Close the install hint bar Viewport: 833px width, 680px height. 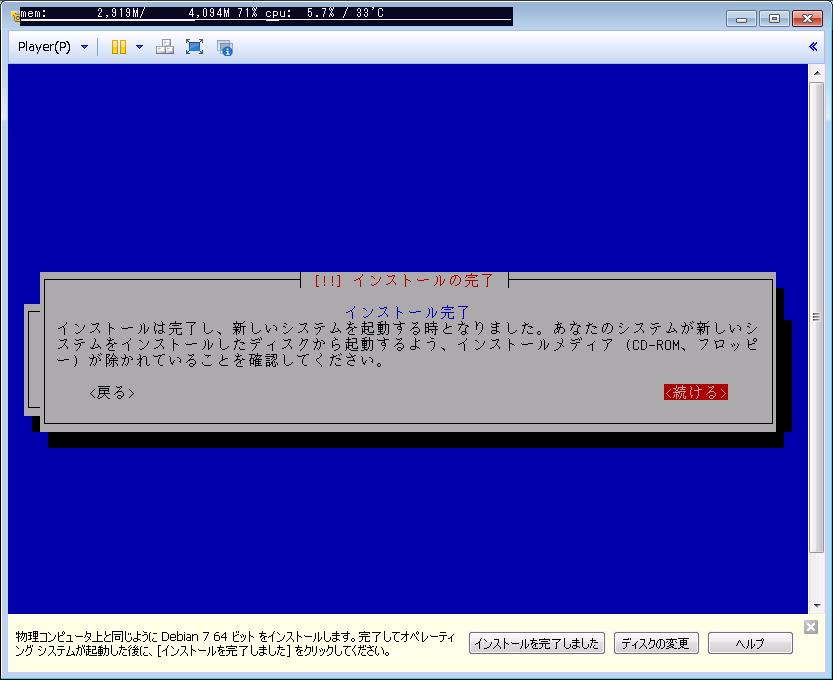[x=811, y=627]
